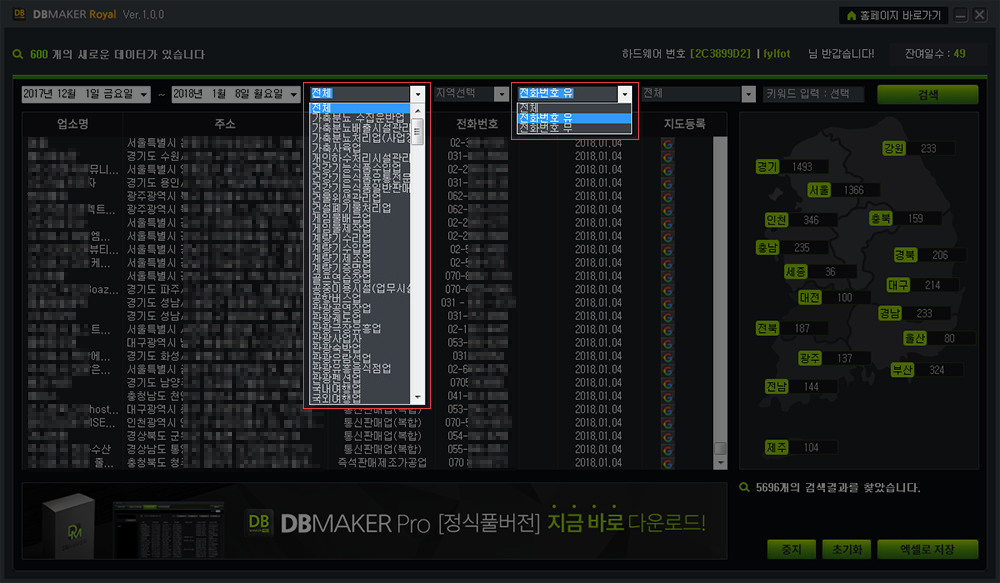Open the Google icon for the 경기도 파주 row
Viewport: 1000px width, 583px height.
click(x=668, y=290)
